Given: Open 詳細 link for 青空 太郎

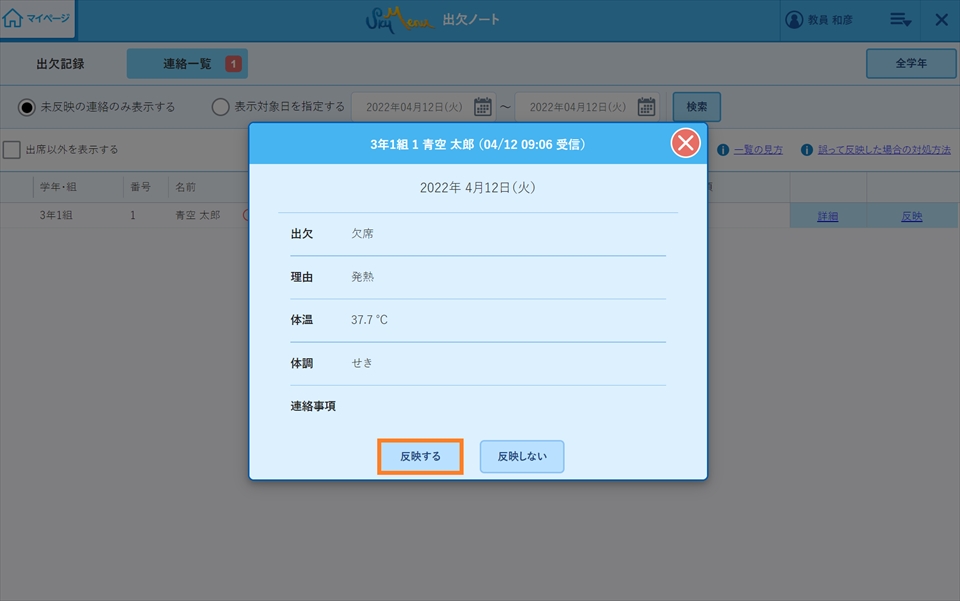Looking at the screenshot, I should pos(827,216).
